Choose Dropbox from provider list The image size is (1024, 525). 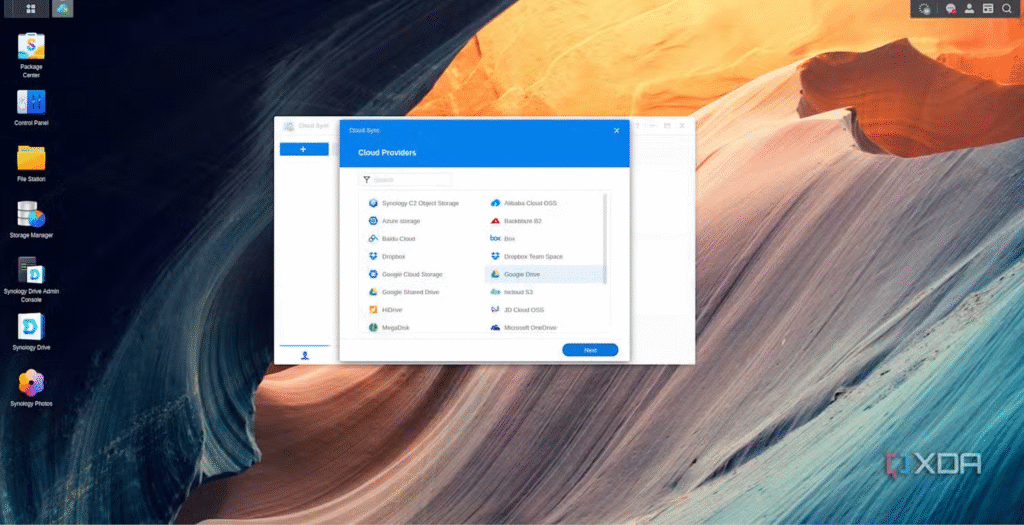[393, 256]
